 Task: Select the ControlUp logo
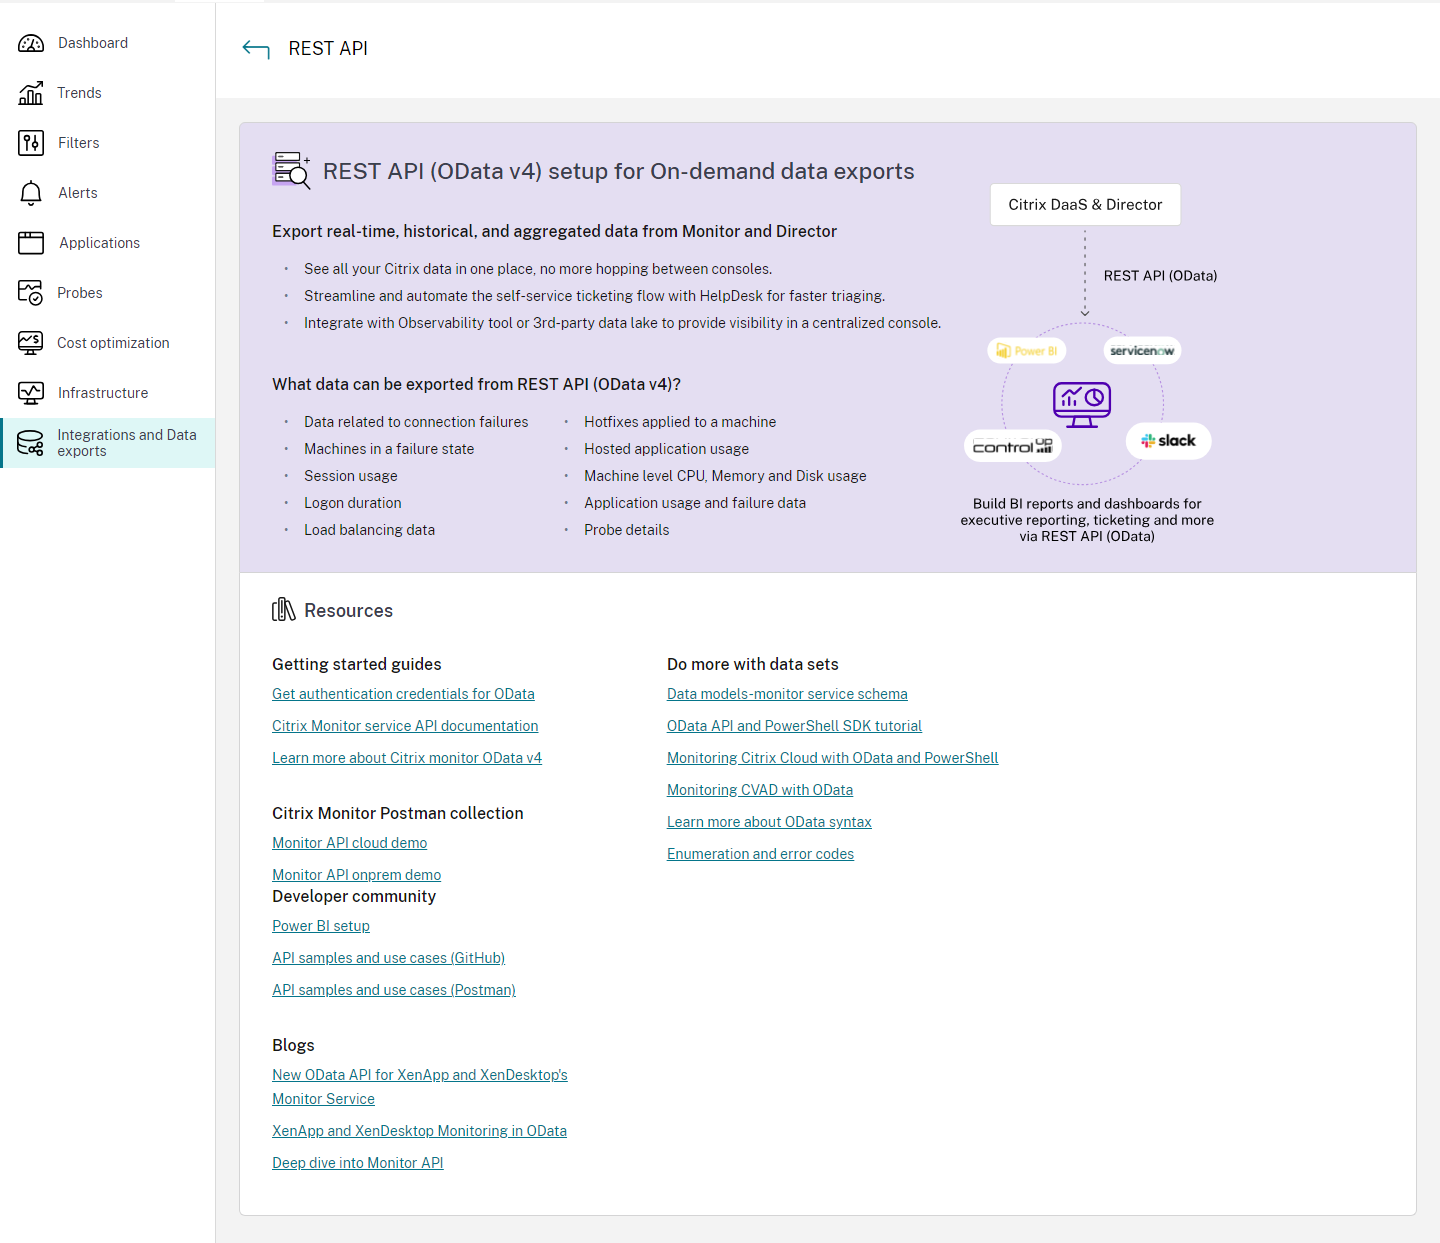click(x=1012, y=445)
